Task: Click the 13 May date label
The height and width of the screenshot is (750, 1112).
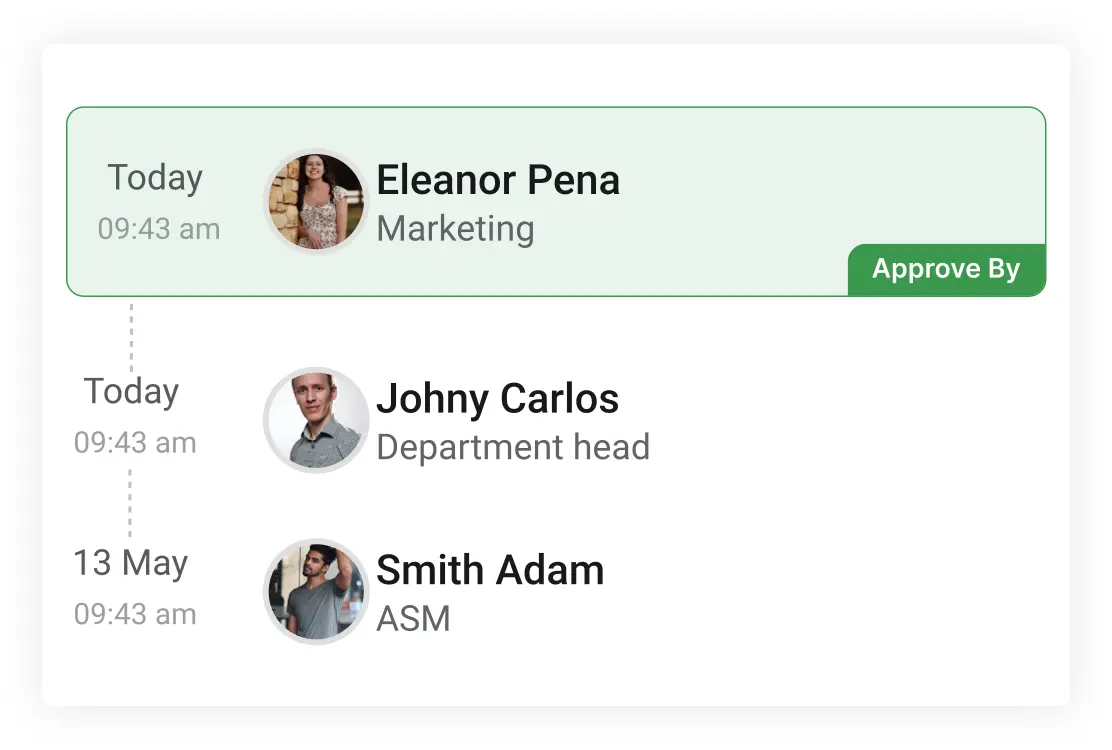Action: [131, 564]
